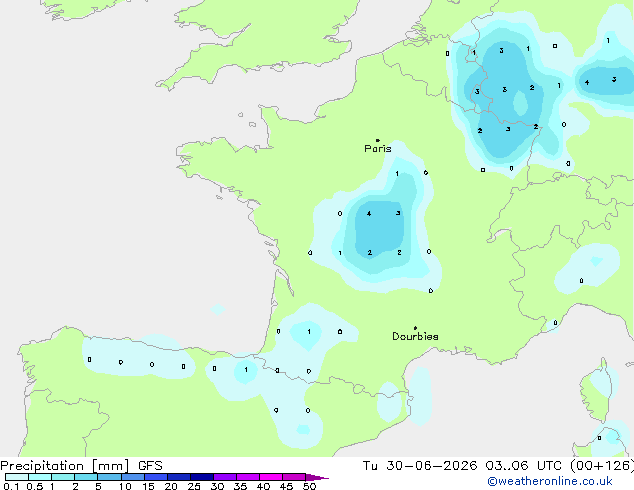Click precipitation value 4 in central France
This screenshot has height=490, width=634.
(x=369, y=213)
